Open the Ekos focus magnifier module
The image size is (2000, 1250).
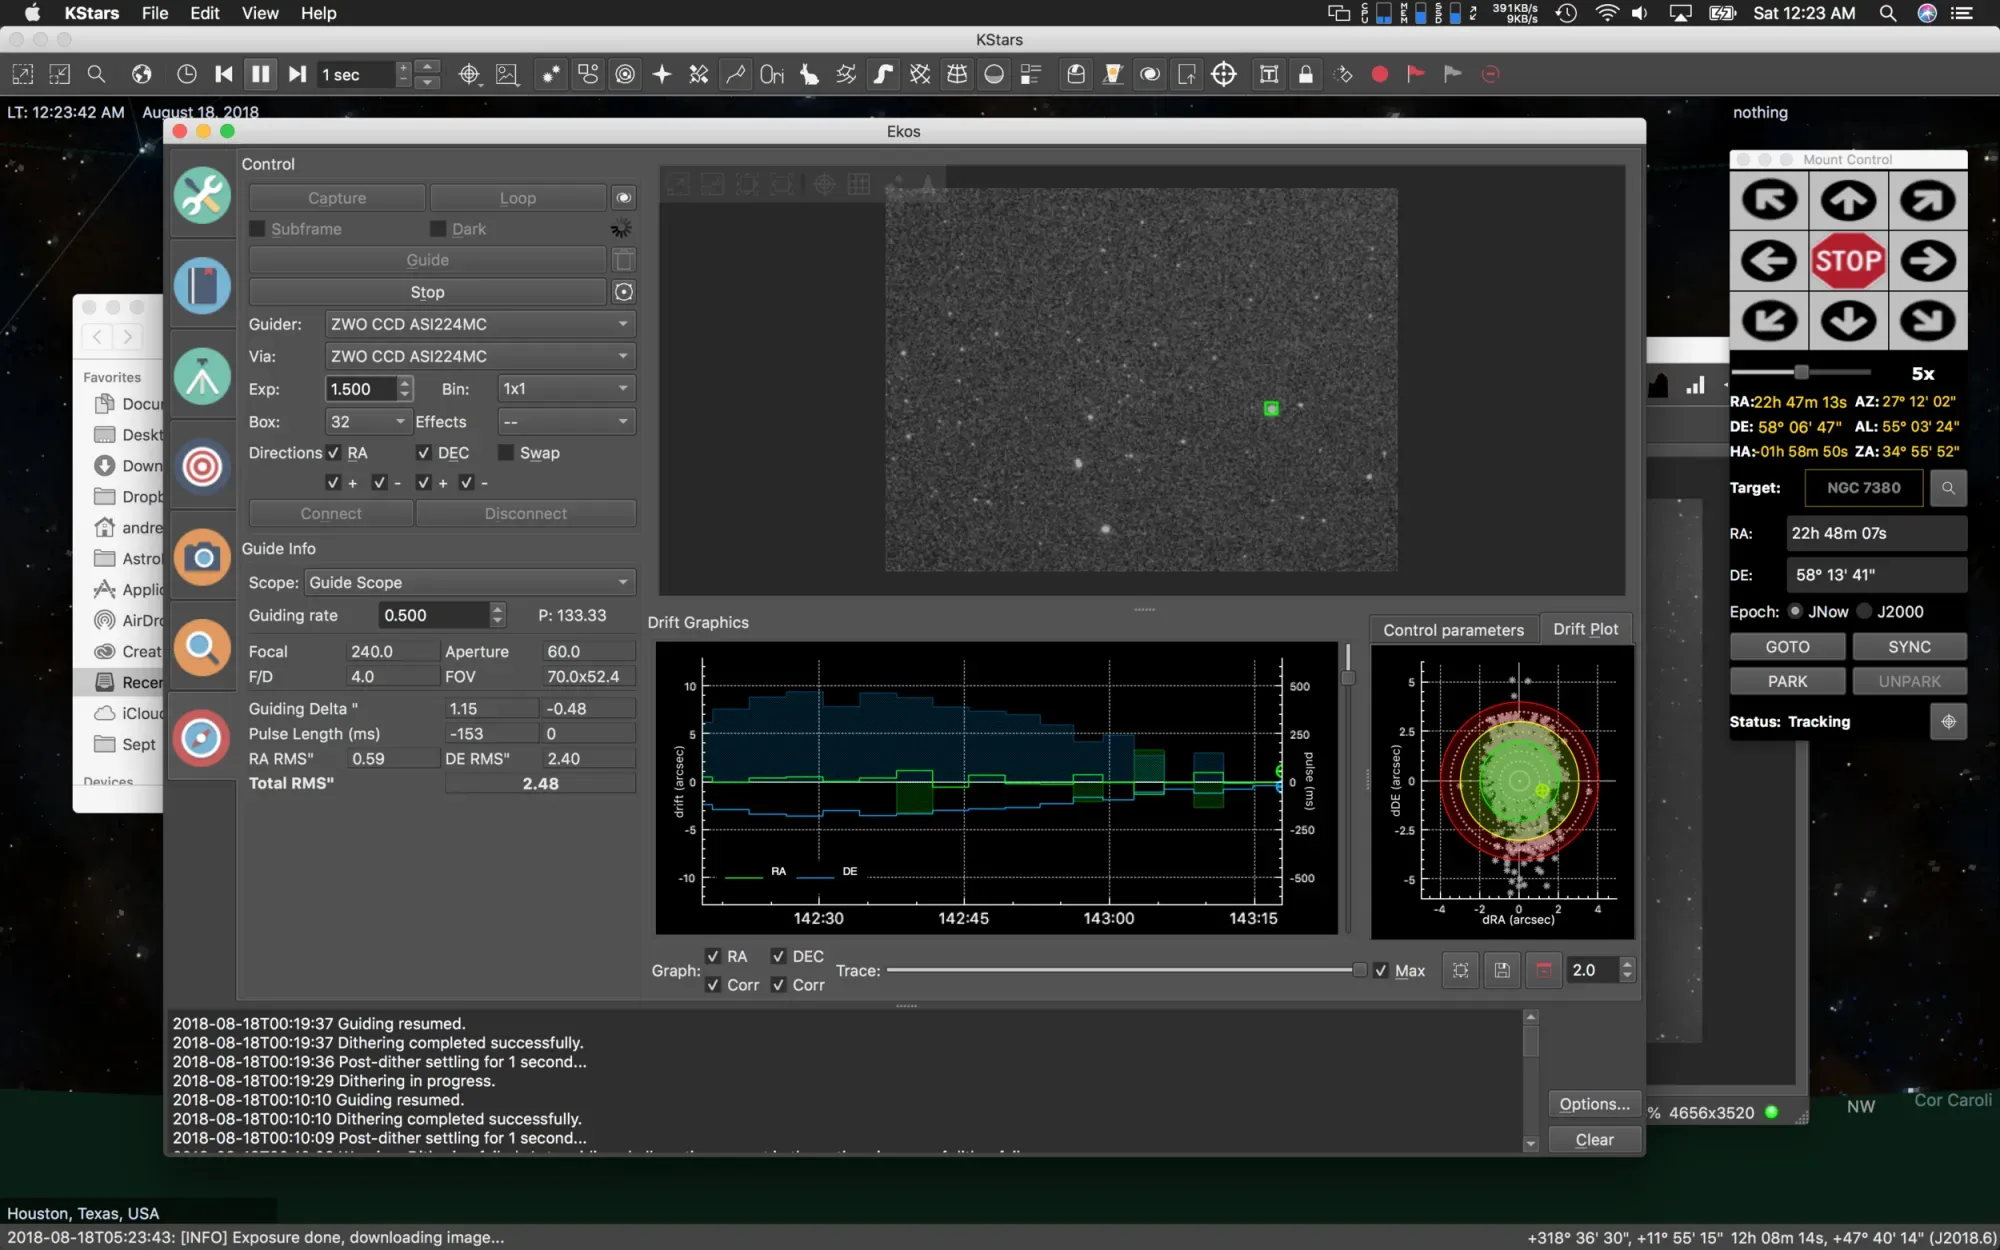coord(202,648)
